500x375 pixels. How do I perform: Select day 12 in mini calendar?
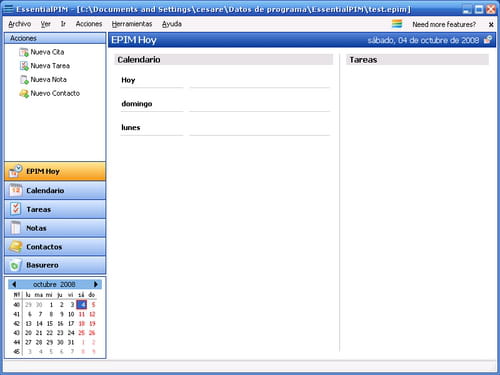[92, 314]
